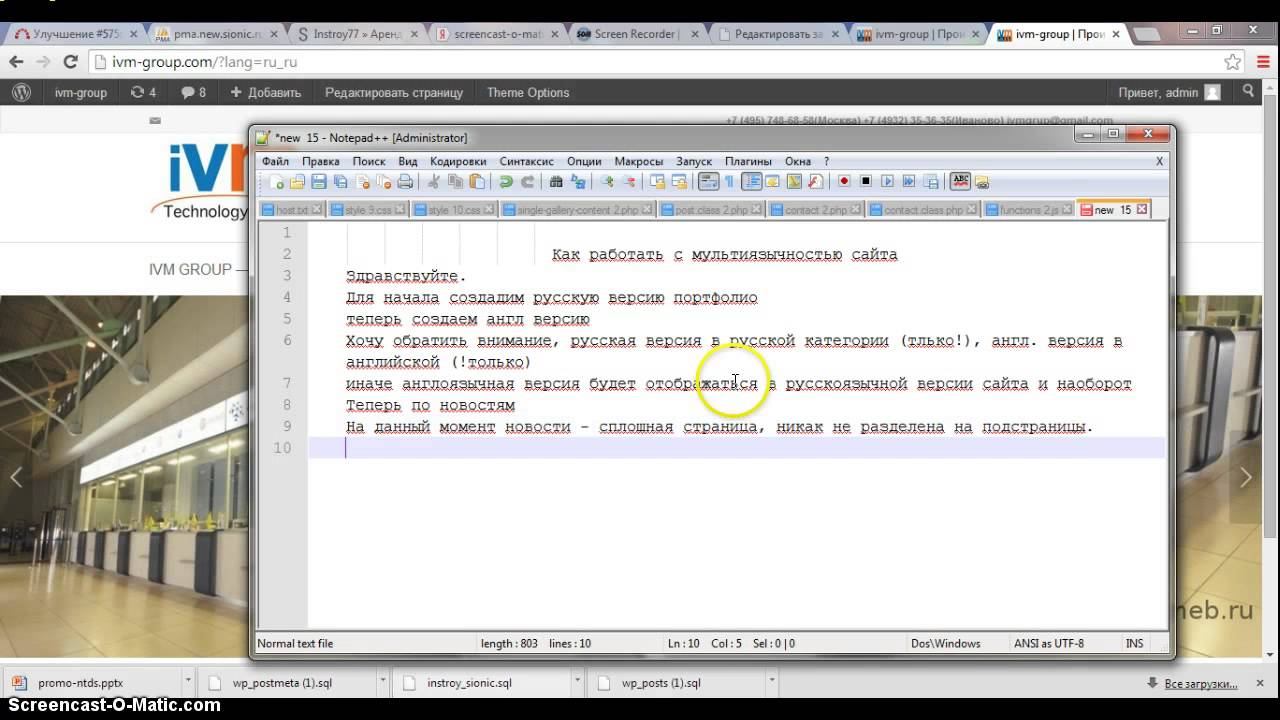Start macro recording with red dot icon
The width and height of the screenshot is (1280, 720).
(844, 182)
